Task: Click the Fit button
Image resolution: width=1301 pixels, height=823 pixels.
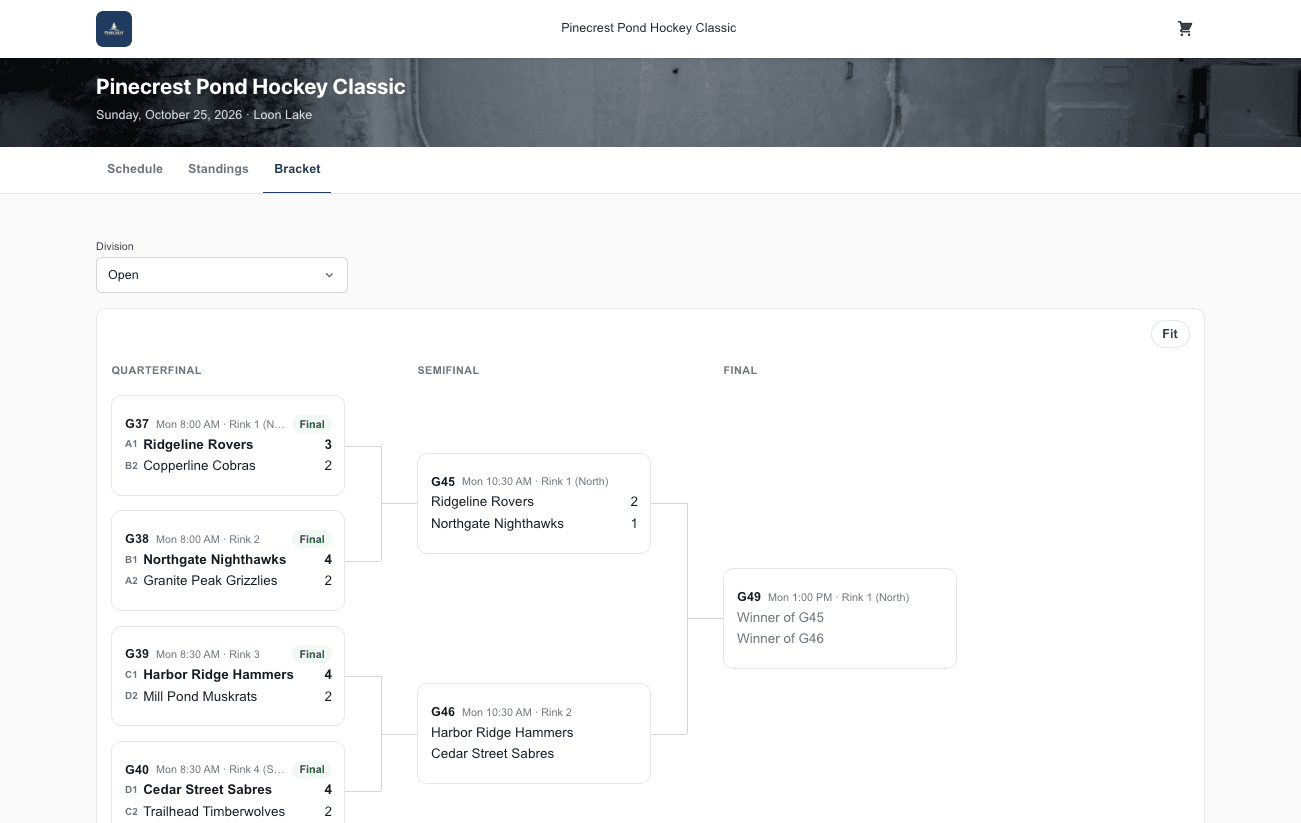Action: 1170,334
